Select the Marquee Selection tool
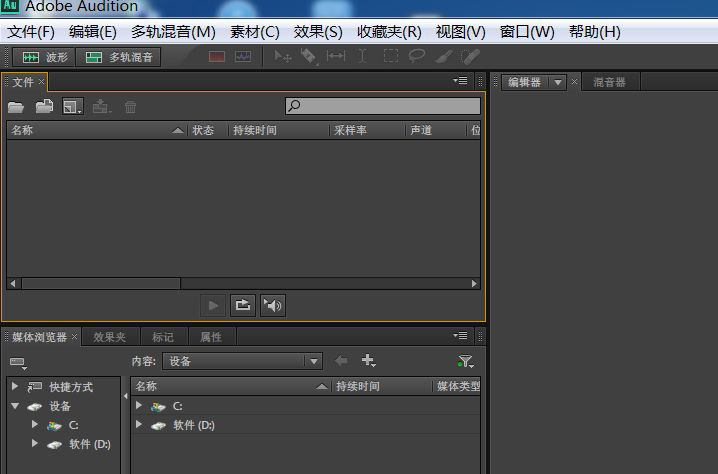This screenshot has width=718, height=474. click(x=391, y=56)
